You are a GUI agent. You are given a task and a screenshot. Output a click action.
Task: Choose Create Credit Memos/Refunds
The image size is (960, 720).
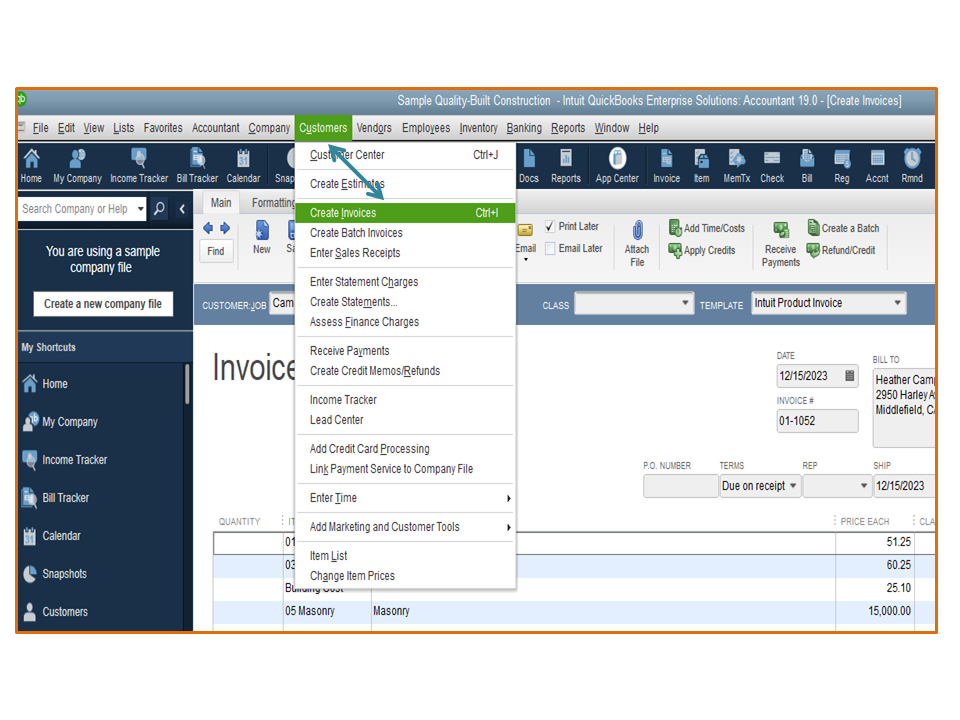(x=405, y=371)
